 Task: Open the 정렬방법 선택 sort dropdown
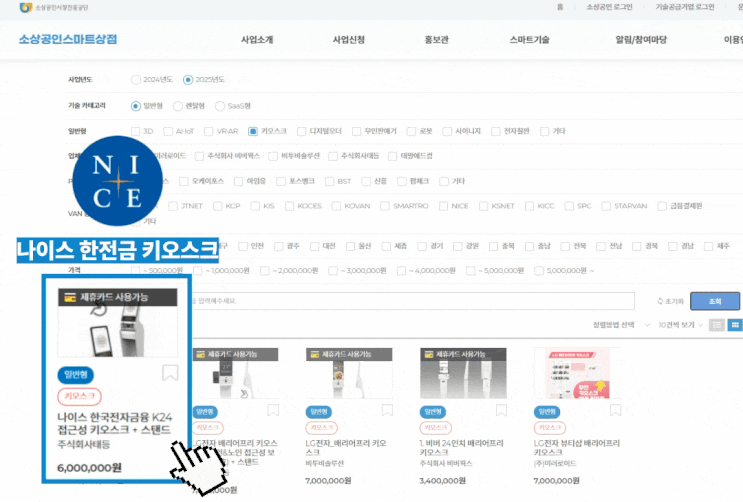point(621,325)
